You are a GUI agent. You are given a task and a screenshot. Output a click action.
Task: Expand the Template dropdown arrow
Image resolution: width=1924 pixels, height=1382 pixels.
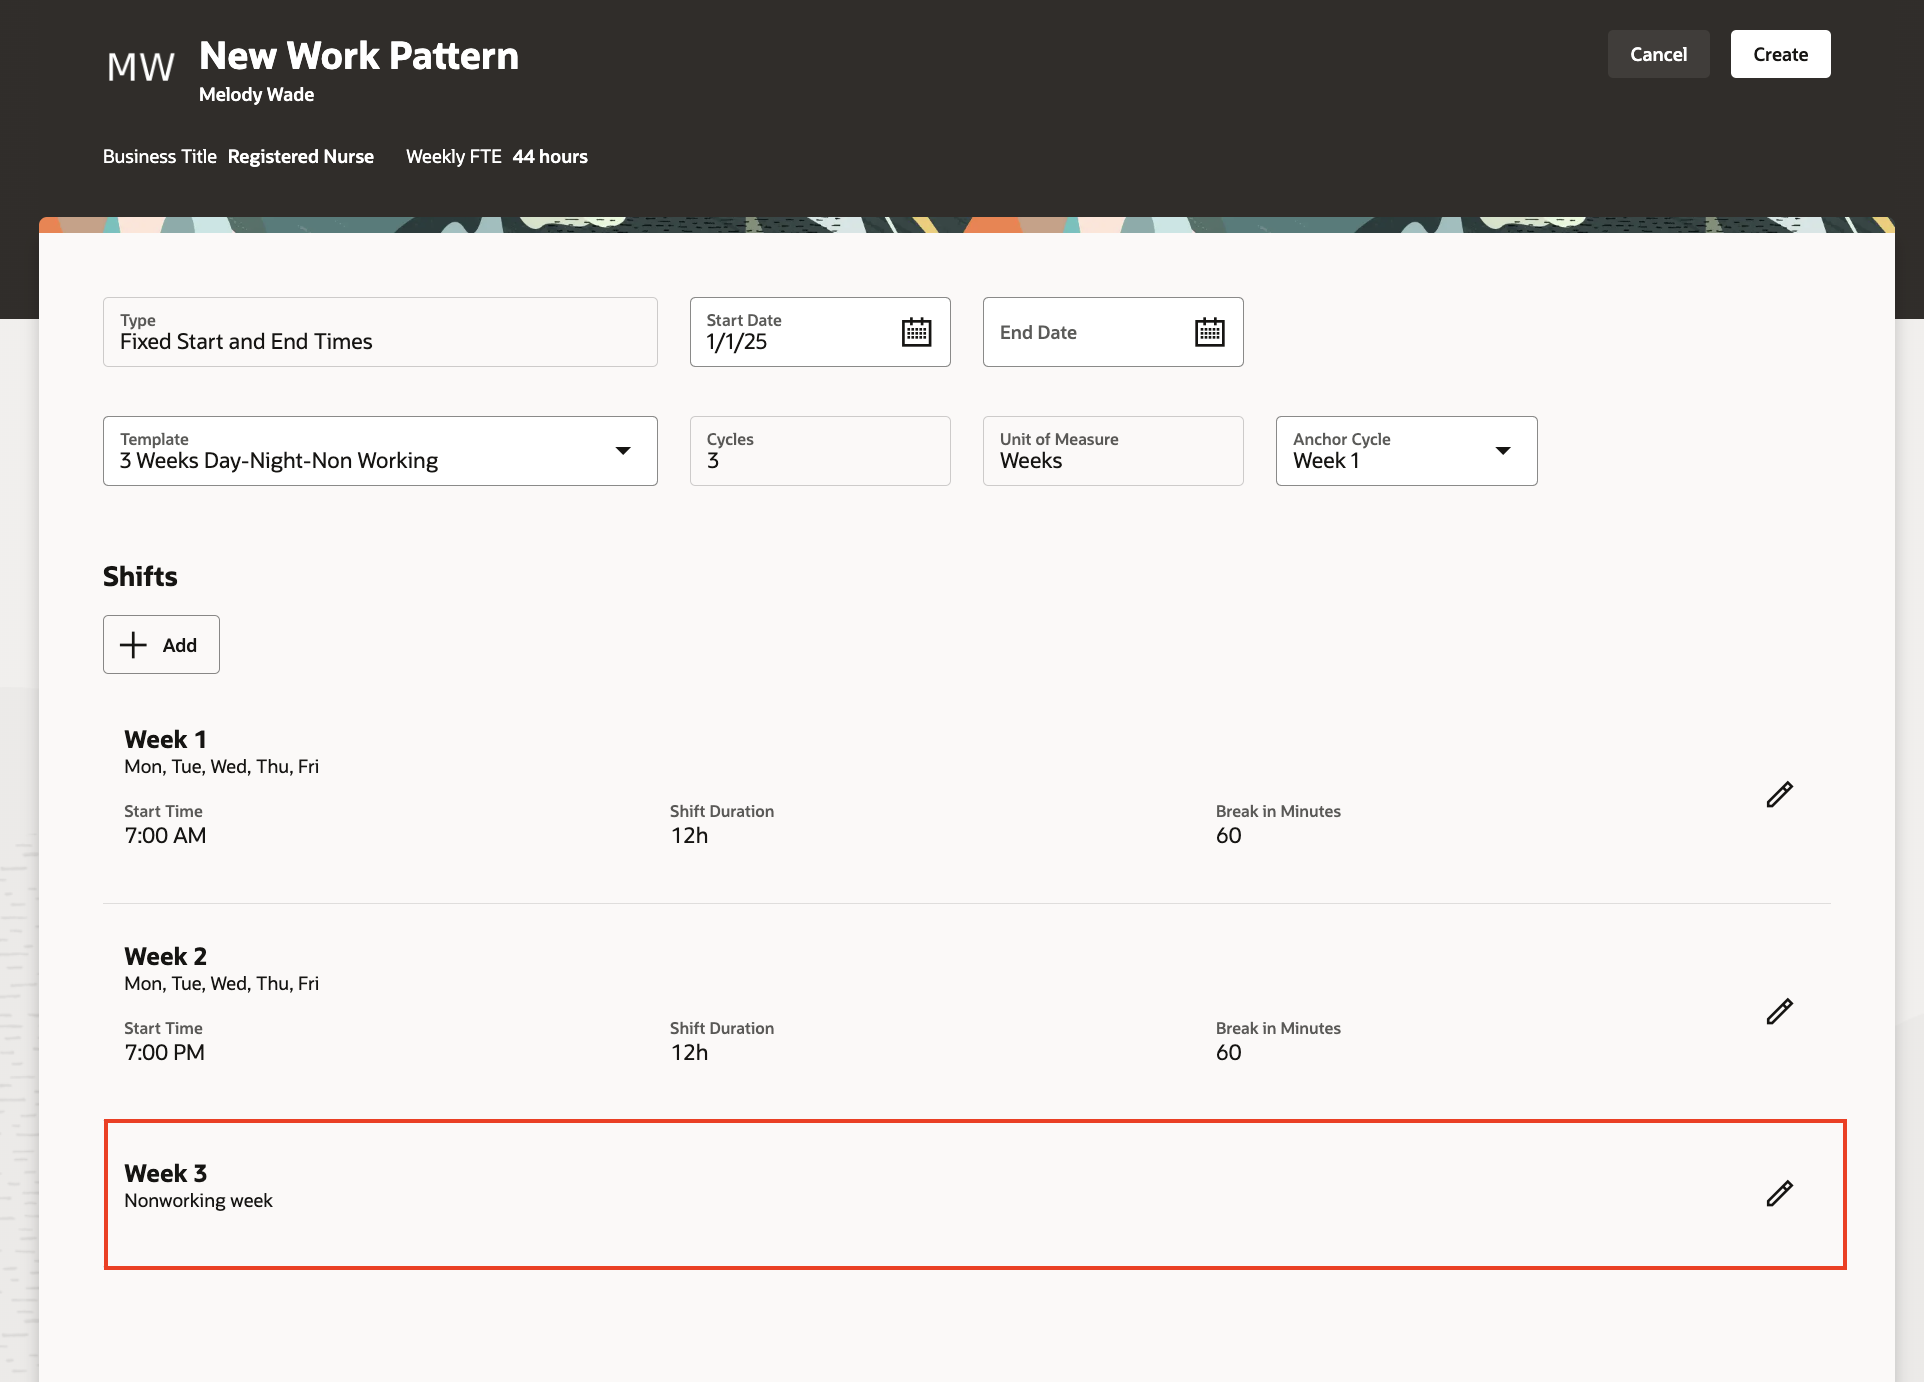623,451
